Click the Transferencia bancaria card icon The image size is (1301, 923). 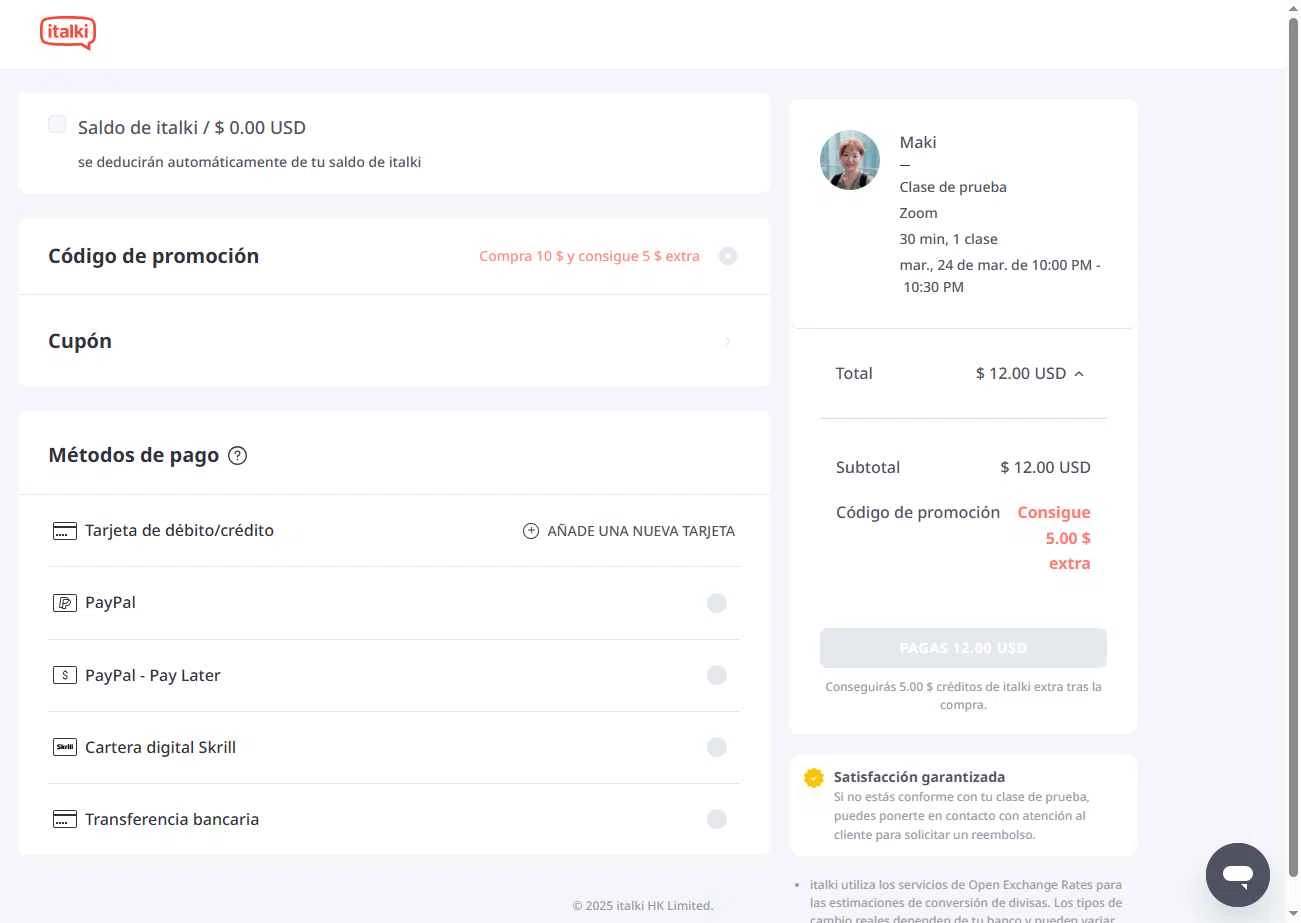[x=65, y=819]
